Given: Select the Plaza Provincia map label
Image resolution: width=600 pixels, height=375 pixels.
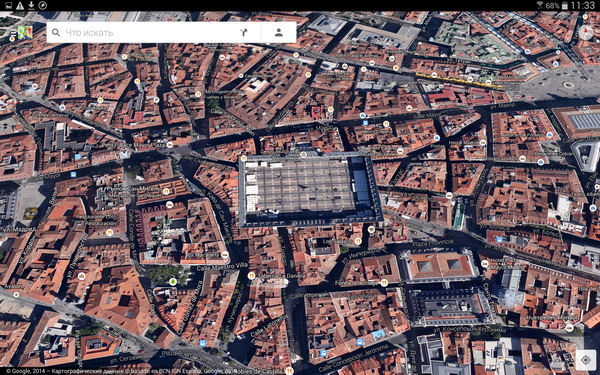Looking at the screenshot, I should [x=433, y=242].
